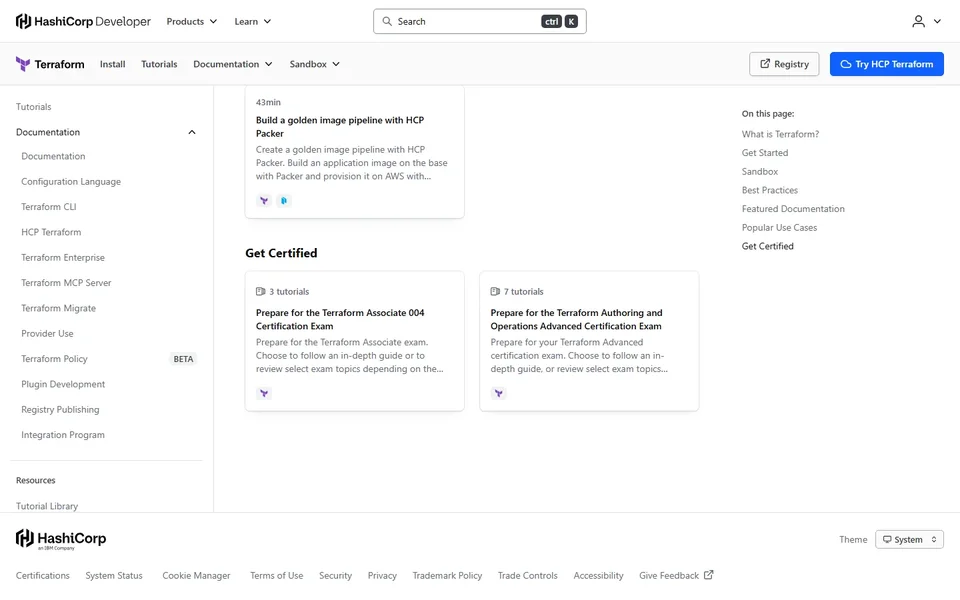Open Terraform Associate 004 Certification Exam card
Image resolution: width=960 pixels, height=600 pixels.
click(354, 341)
